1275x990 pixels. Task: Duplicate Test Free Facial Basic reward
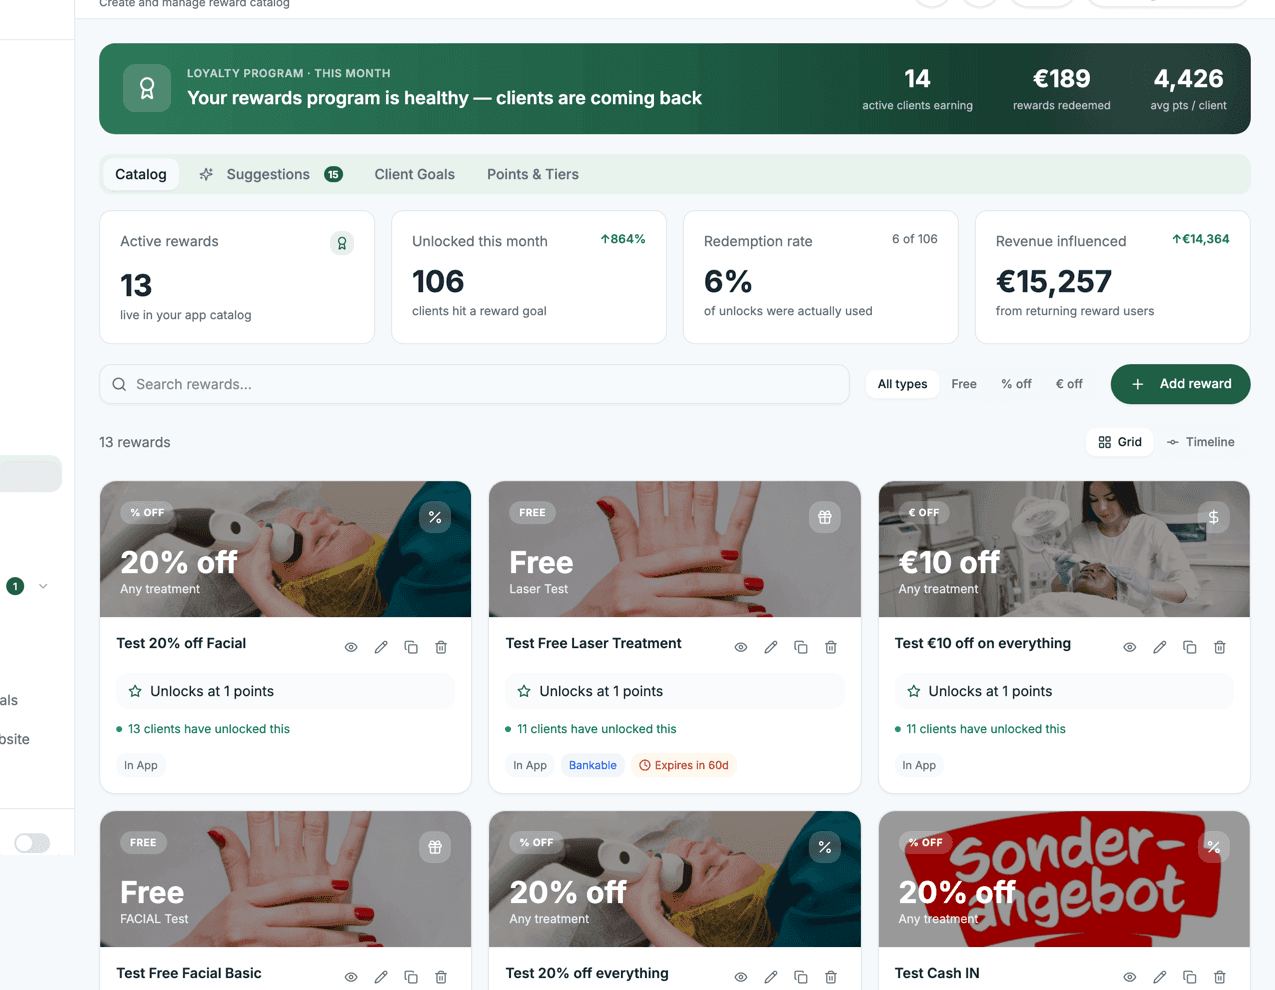click(411, 977)
